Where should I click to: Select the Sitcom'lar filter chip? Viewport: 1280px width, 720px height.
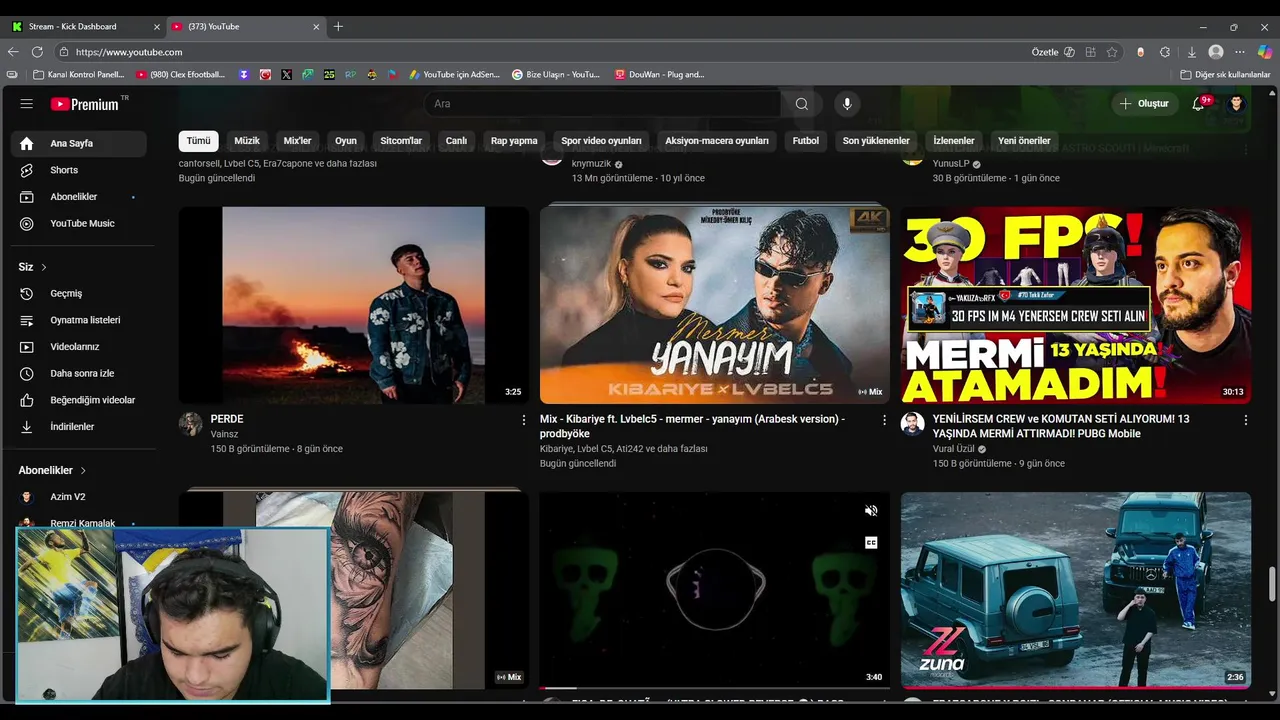coord(401,141)
